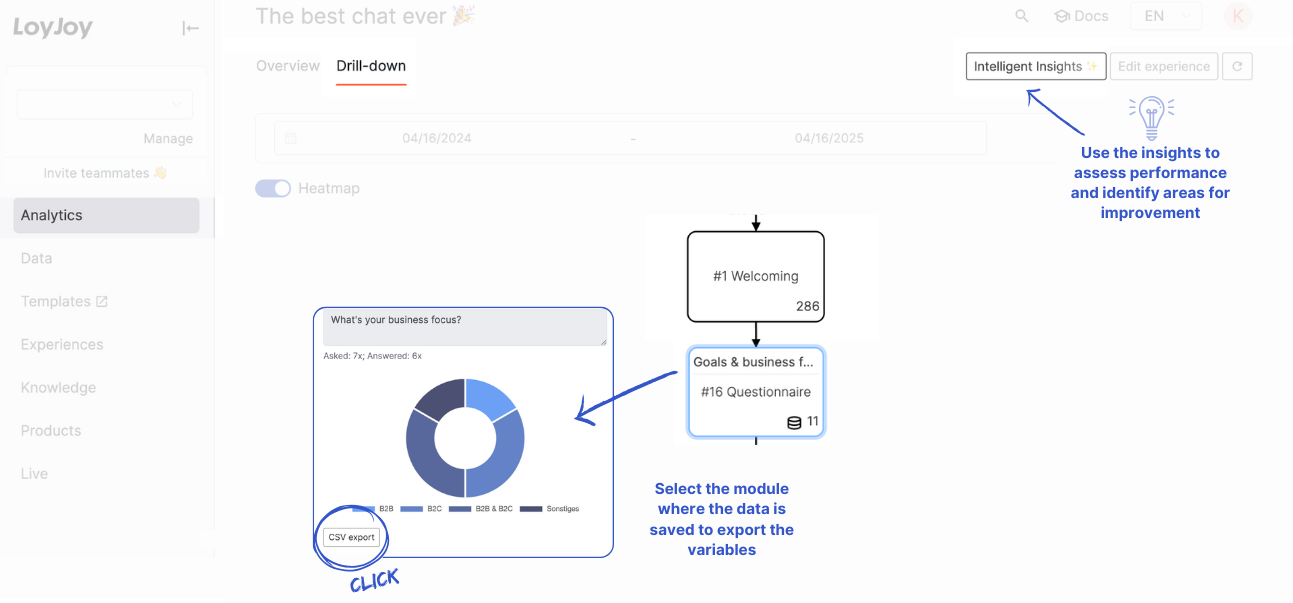Open the EN language dropdown

click(1165, 16)
